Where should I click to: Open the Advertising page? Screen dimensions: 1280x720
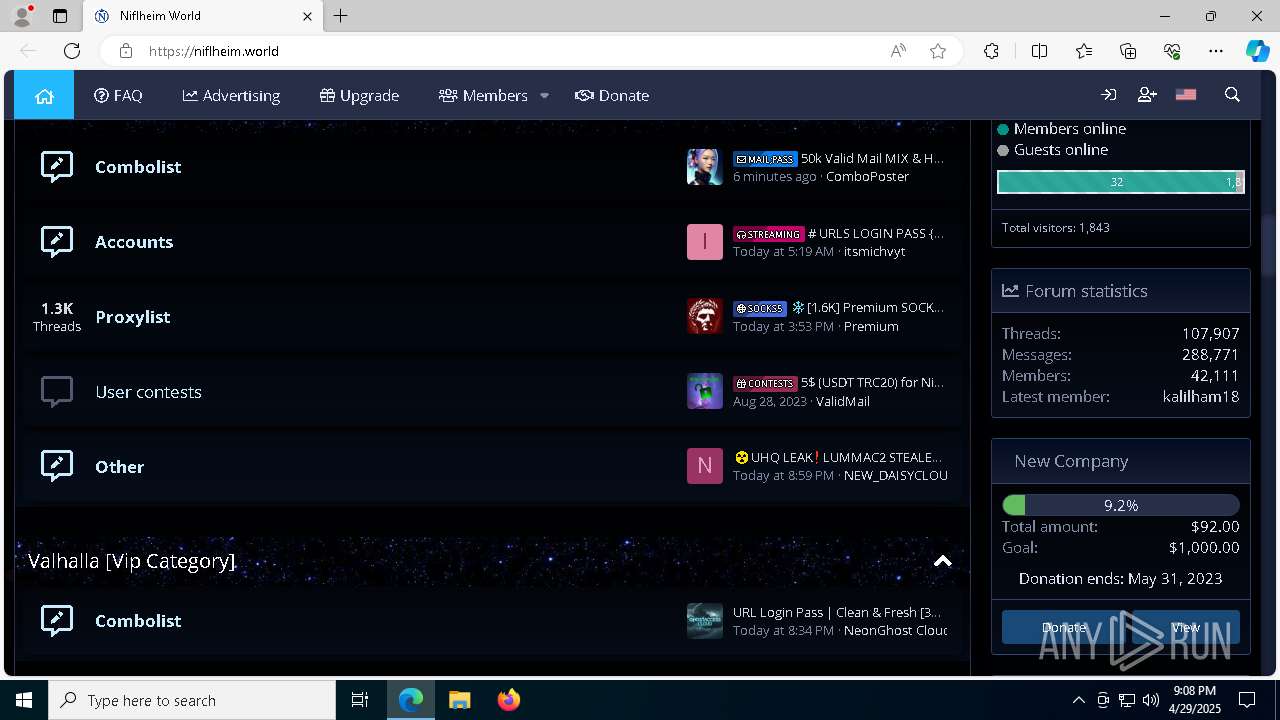[231, 95]
